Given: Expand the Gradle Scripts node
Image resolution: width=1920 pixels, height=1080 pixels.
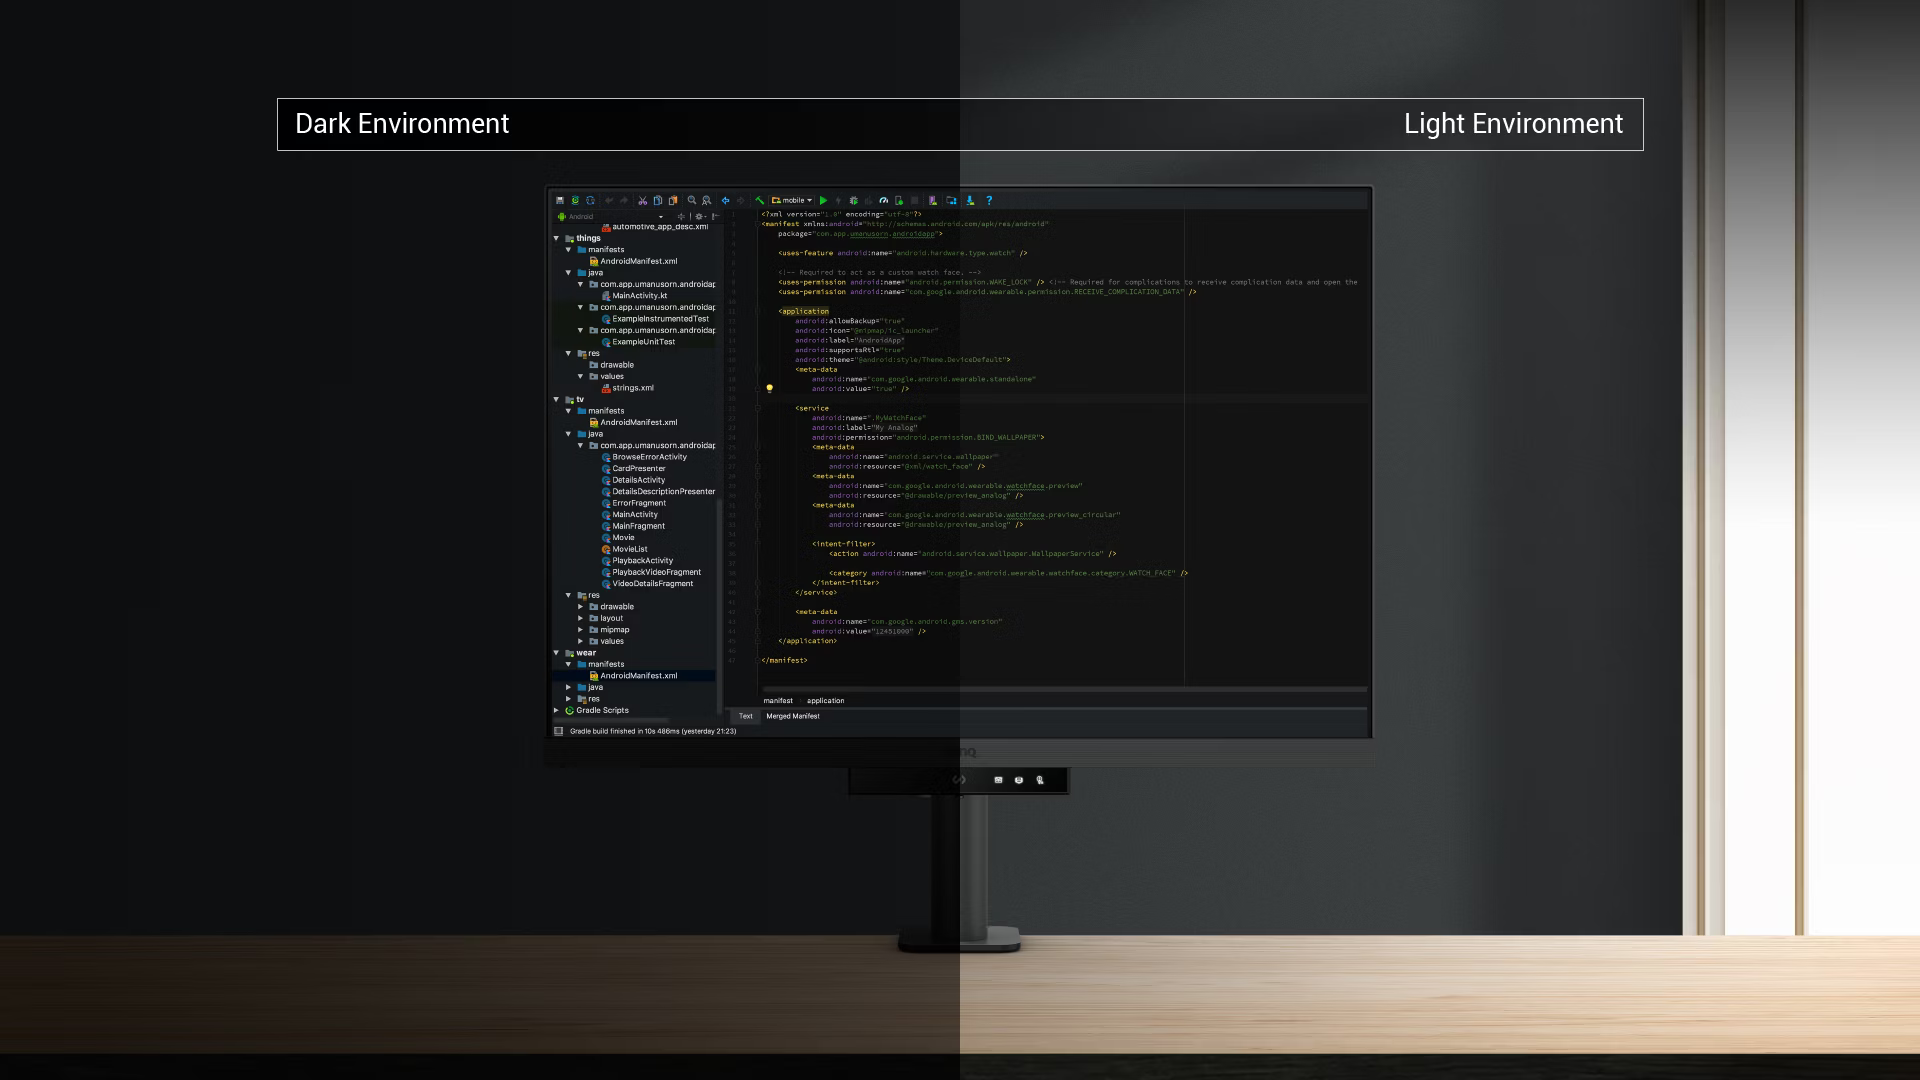Looking at the screenshot, I should click(557, 711).
